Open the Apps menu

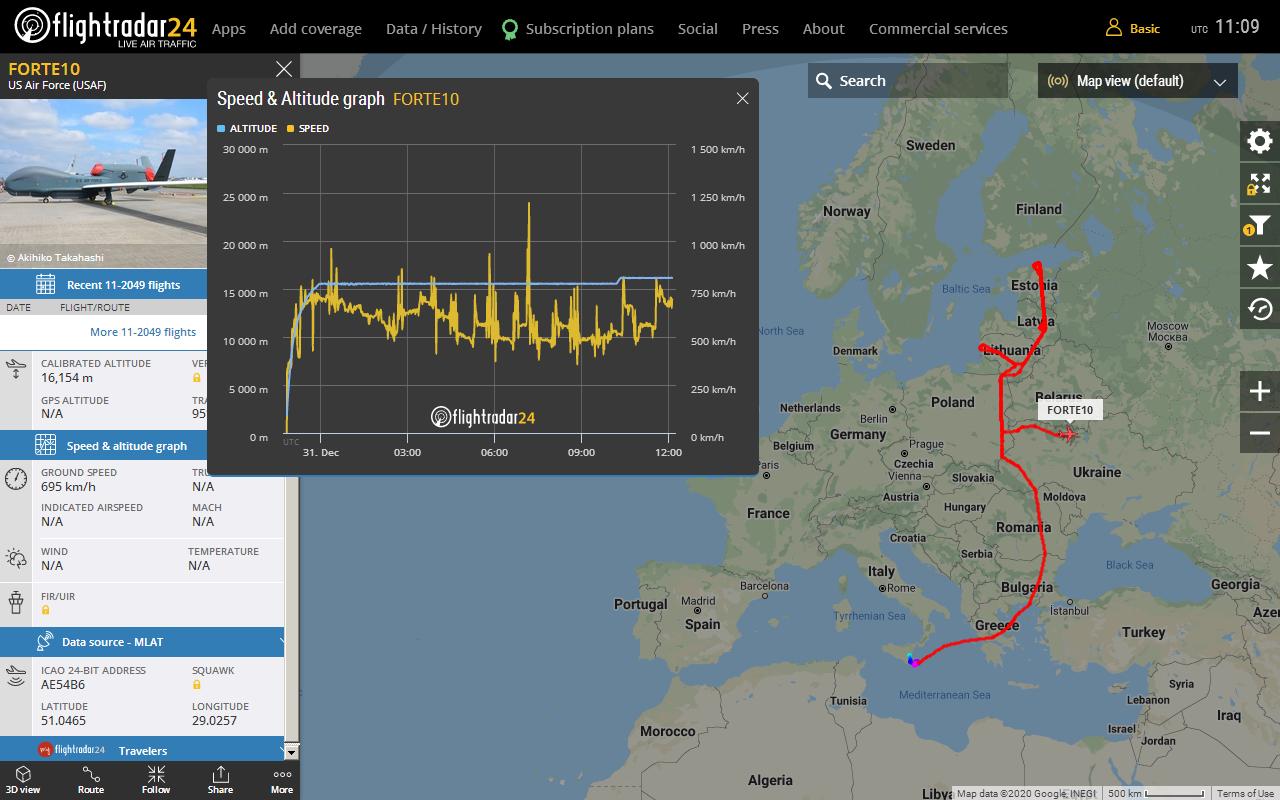pyautogui.click(x=229, y=28)
